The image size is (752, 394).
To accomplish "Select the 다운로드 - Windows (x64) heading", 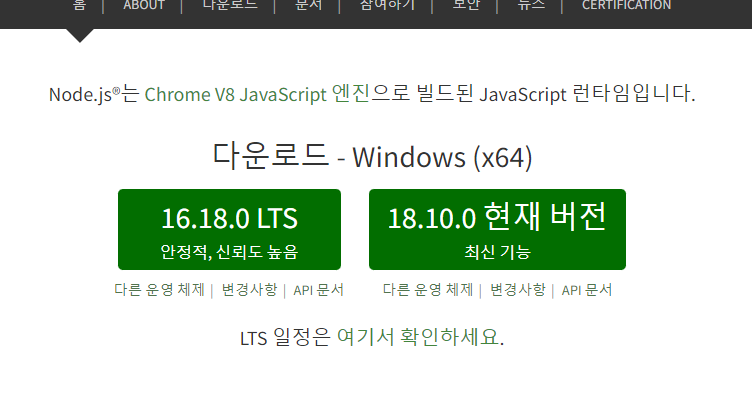I will point(372,156).
